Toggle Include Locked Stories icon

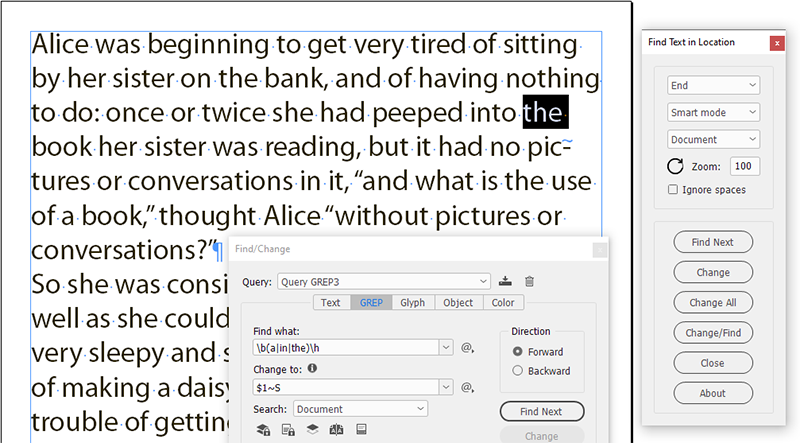click(288, 430)
